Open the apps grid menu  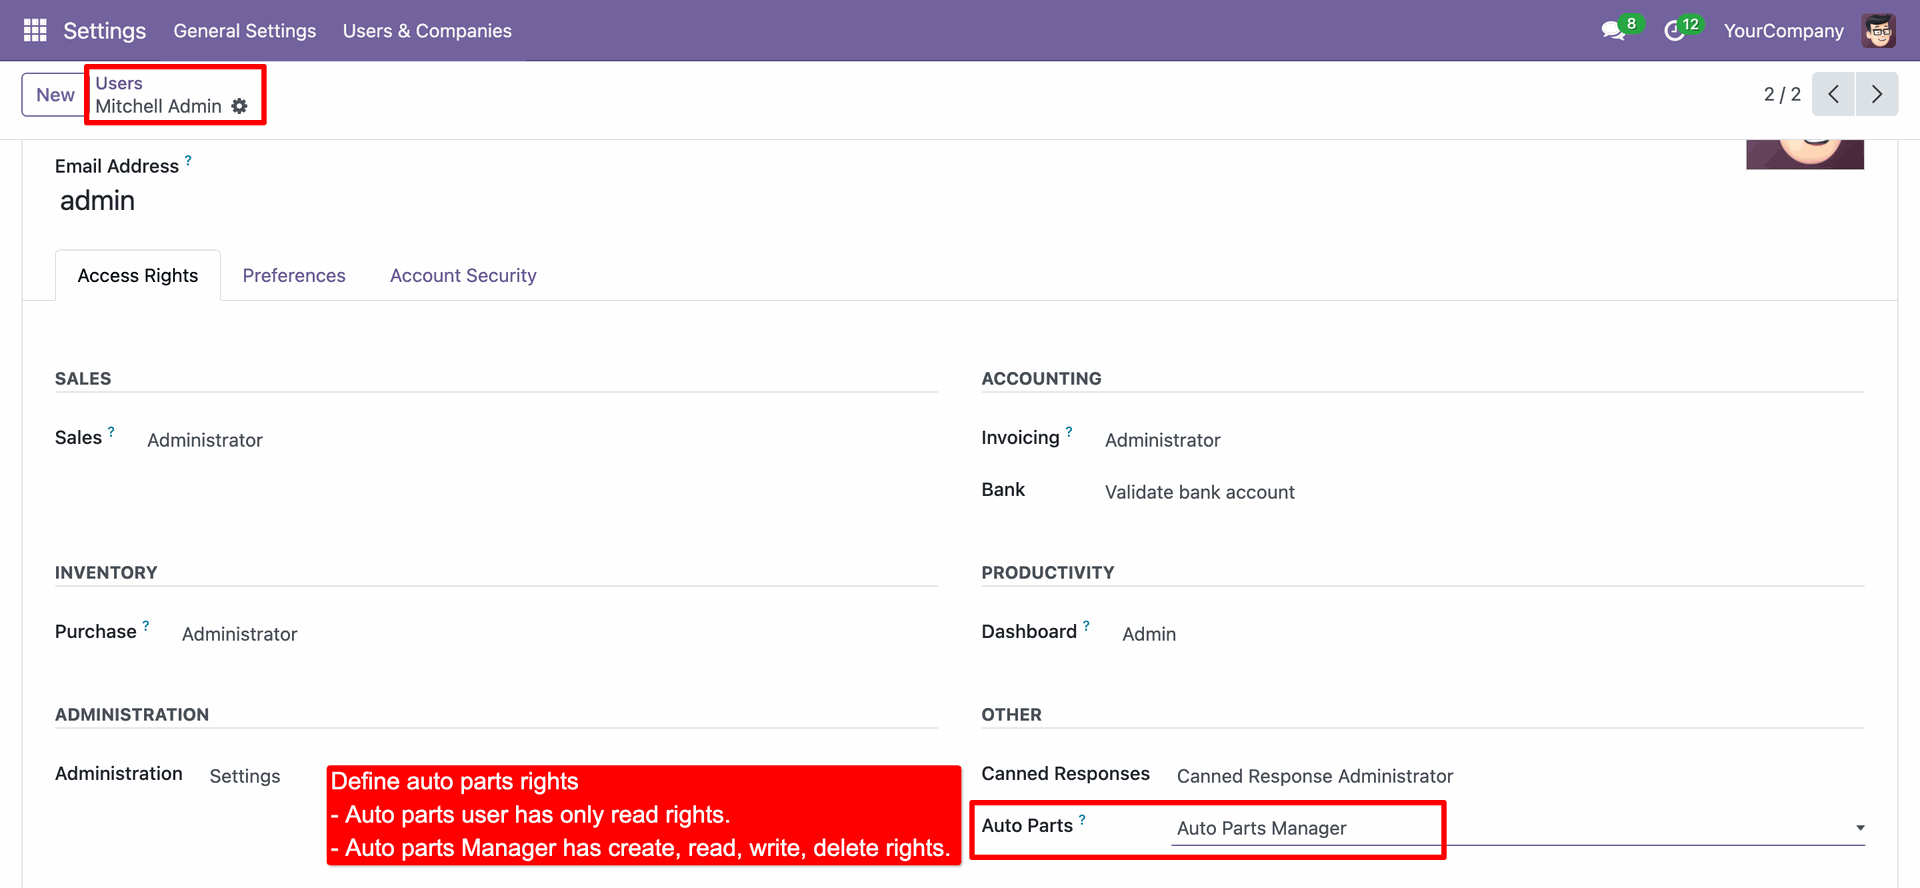pos(35,31)
